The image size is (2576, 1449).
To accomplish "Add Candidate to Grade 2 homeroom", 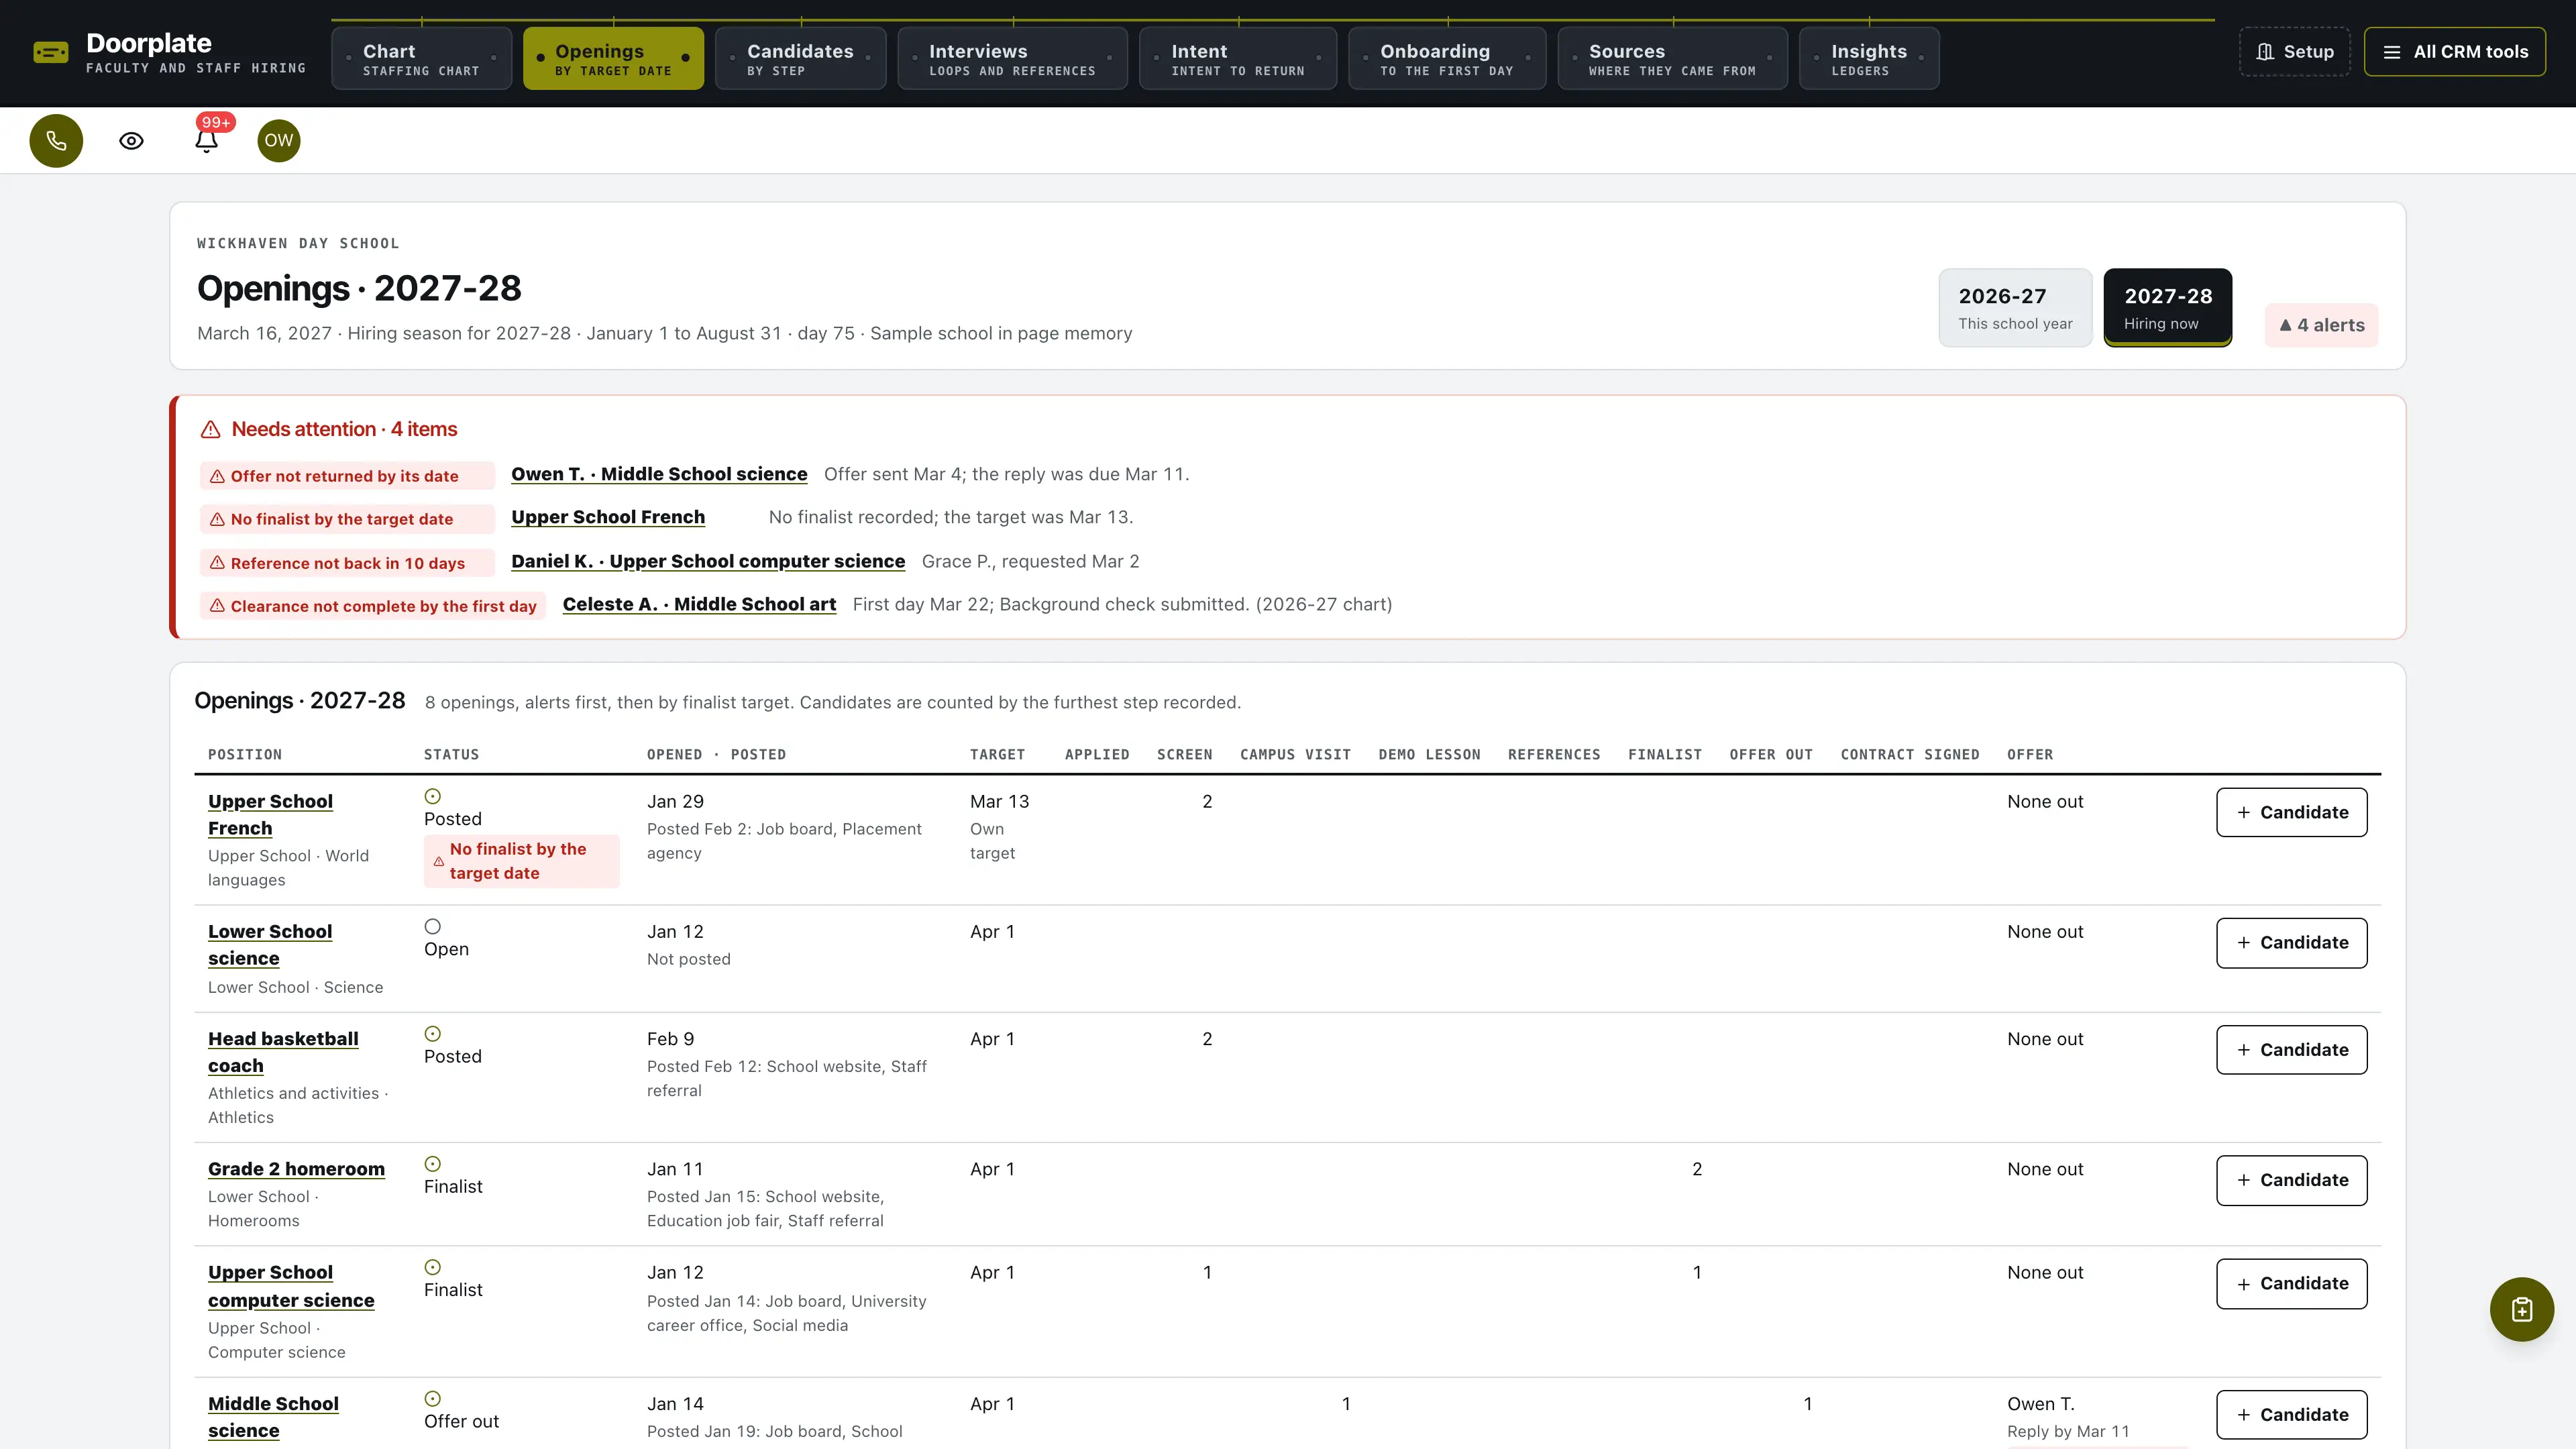I will (x=2291, y=1180).
